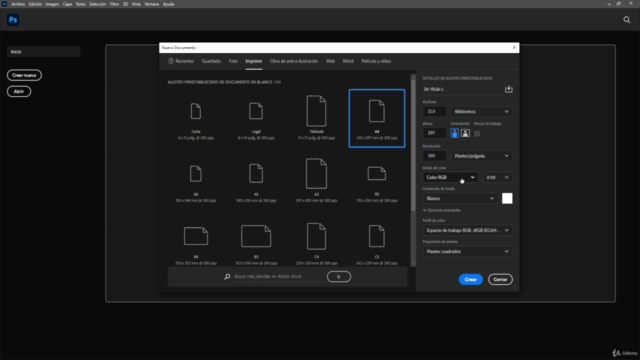Click the clock icon on Recientes tab
Image resolution: width=640 pixels, height=360 pixels.
pos(171,61)
